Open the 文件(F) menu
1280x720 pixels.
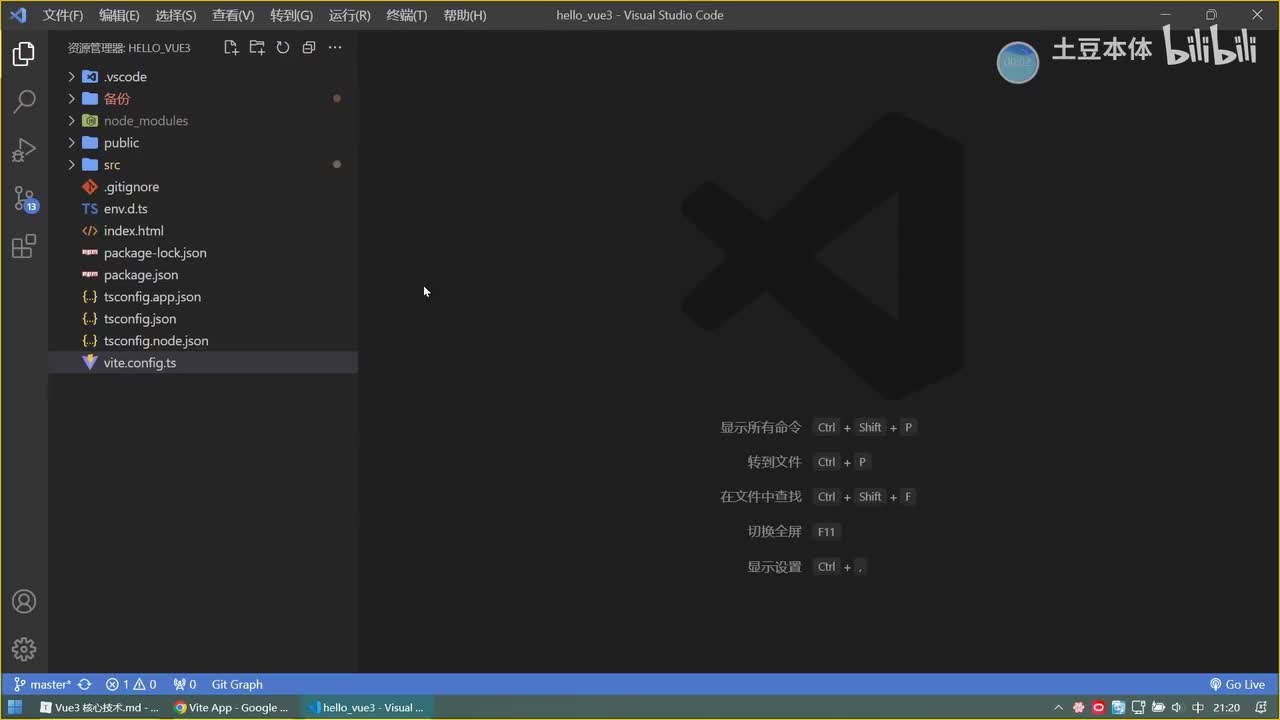[62, 15]
